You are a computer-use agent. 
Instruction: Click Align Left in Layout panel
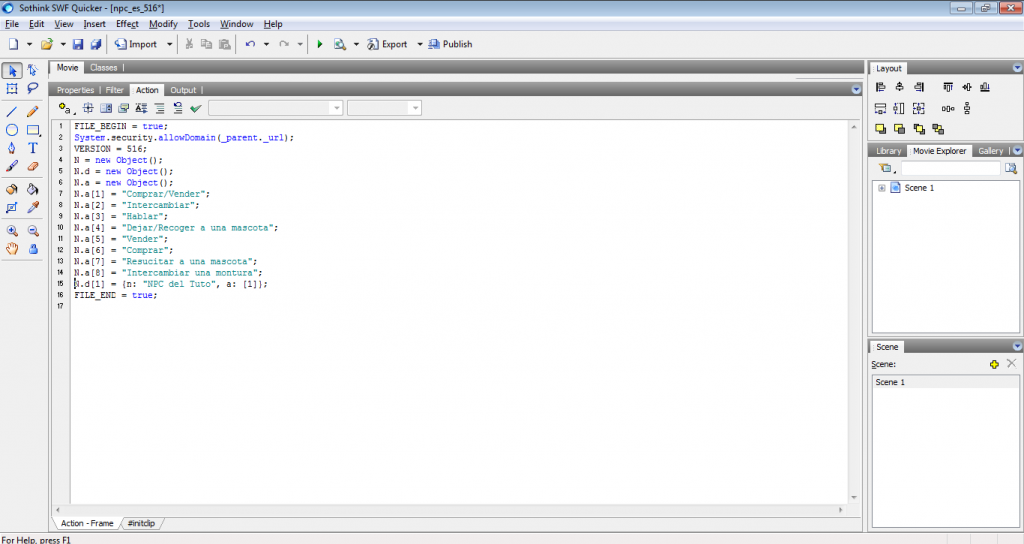[x=880, y=87]
